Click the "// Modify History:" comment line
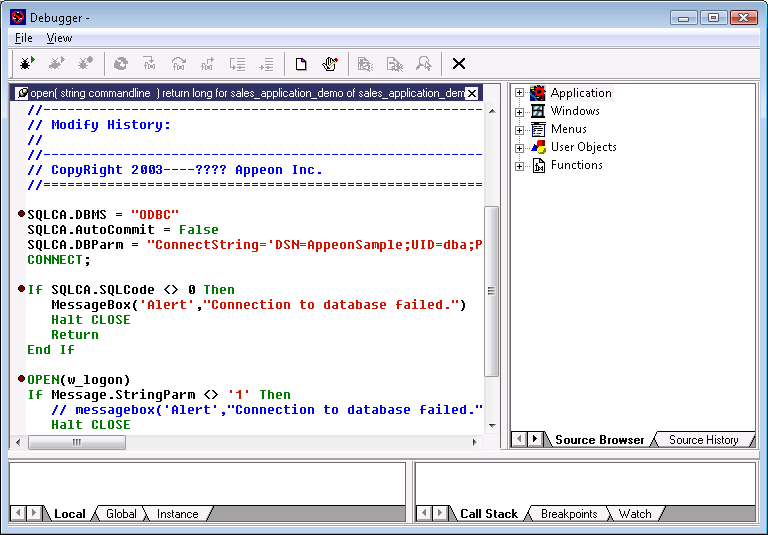This screenshot has height=535, width=768. click(x=99, y=125)
